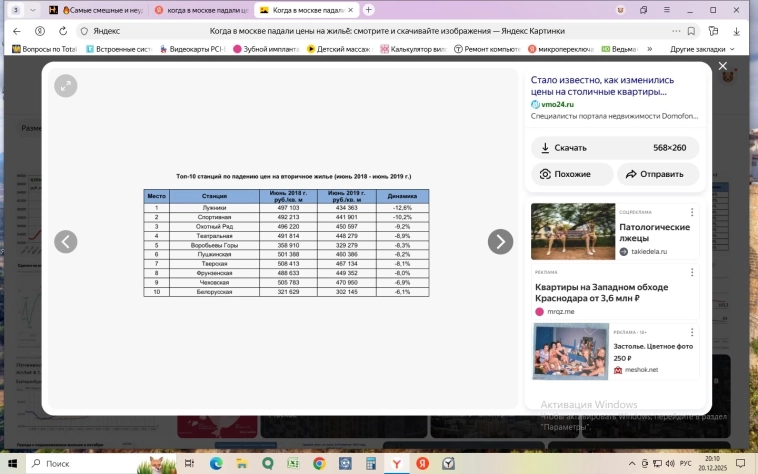758x474 pixels.
Task: Open options menu for Патологические лжецы ad
Action: click(x=691, y=212)
